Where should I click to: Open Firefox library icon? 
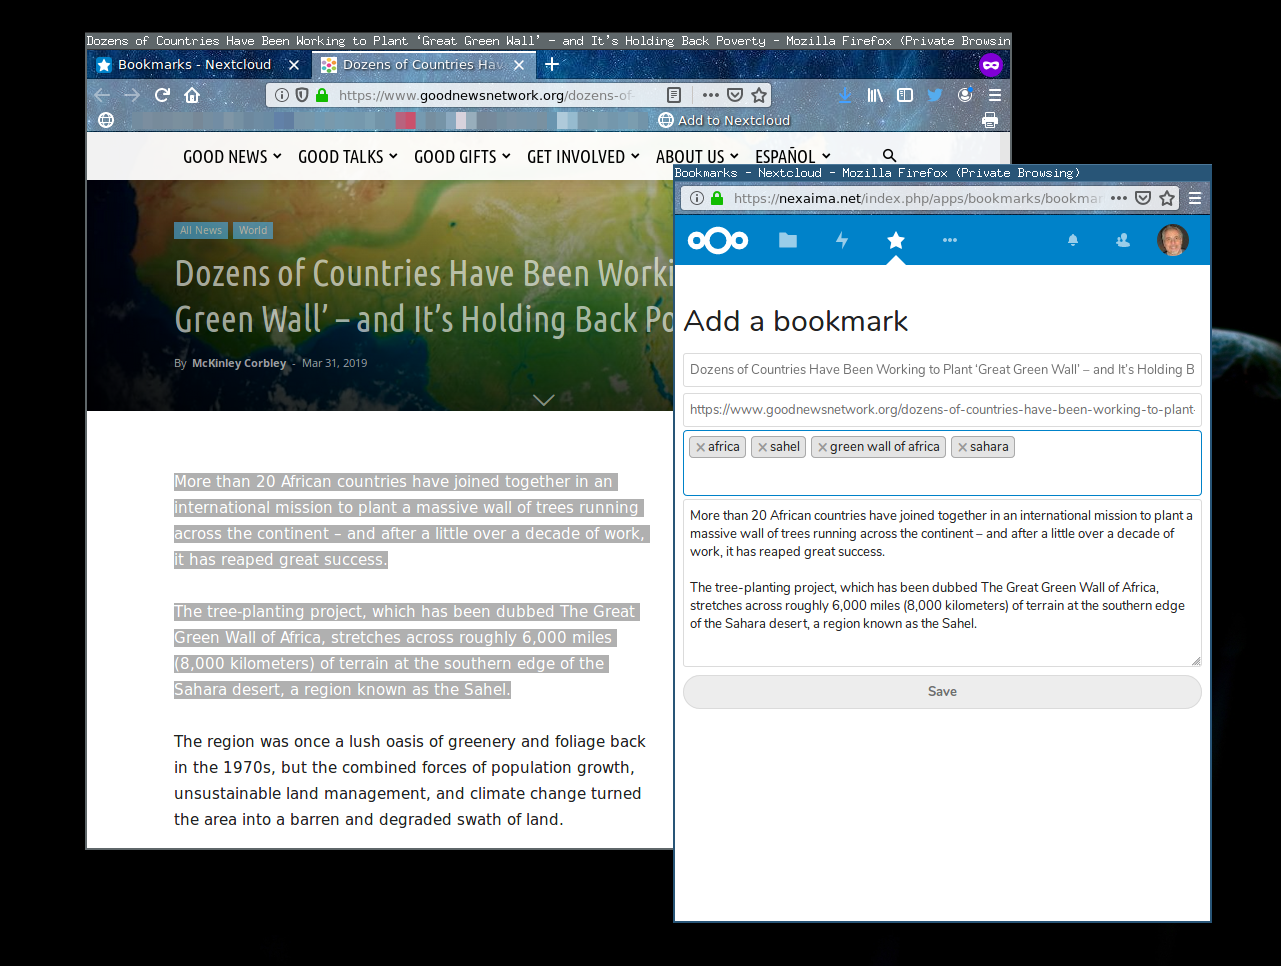(875, 95)
